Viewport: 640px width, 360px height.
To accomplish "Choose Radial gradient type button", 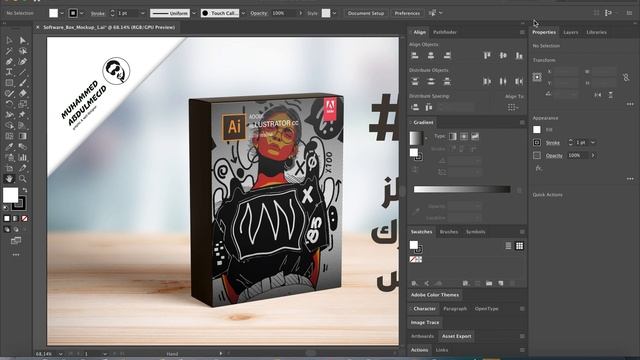I will click(464, 136).
